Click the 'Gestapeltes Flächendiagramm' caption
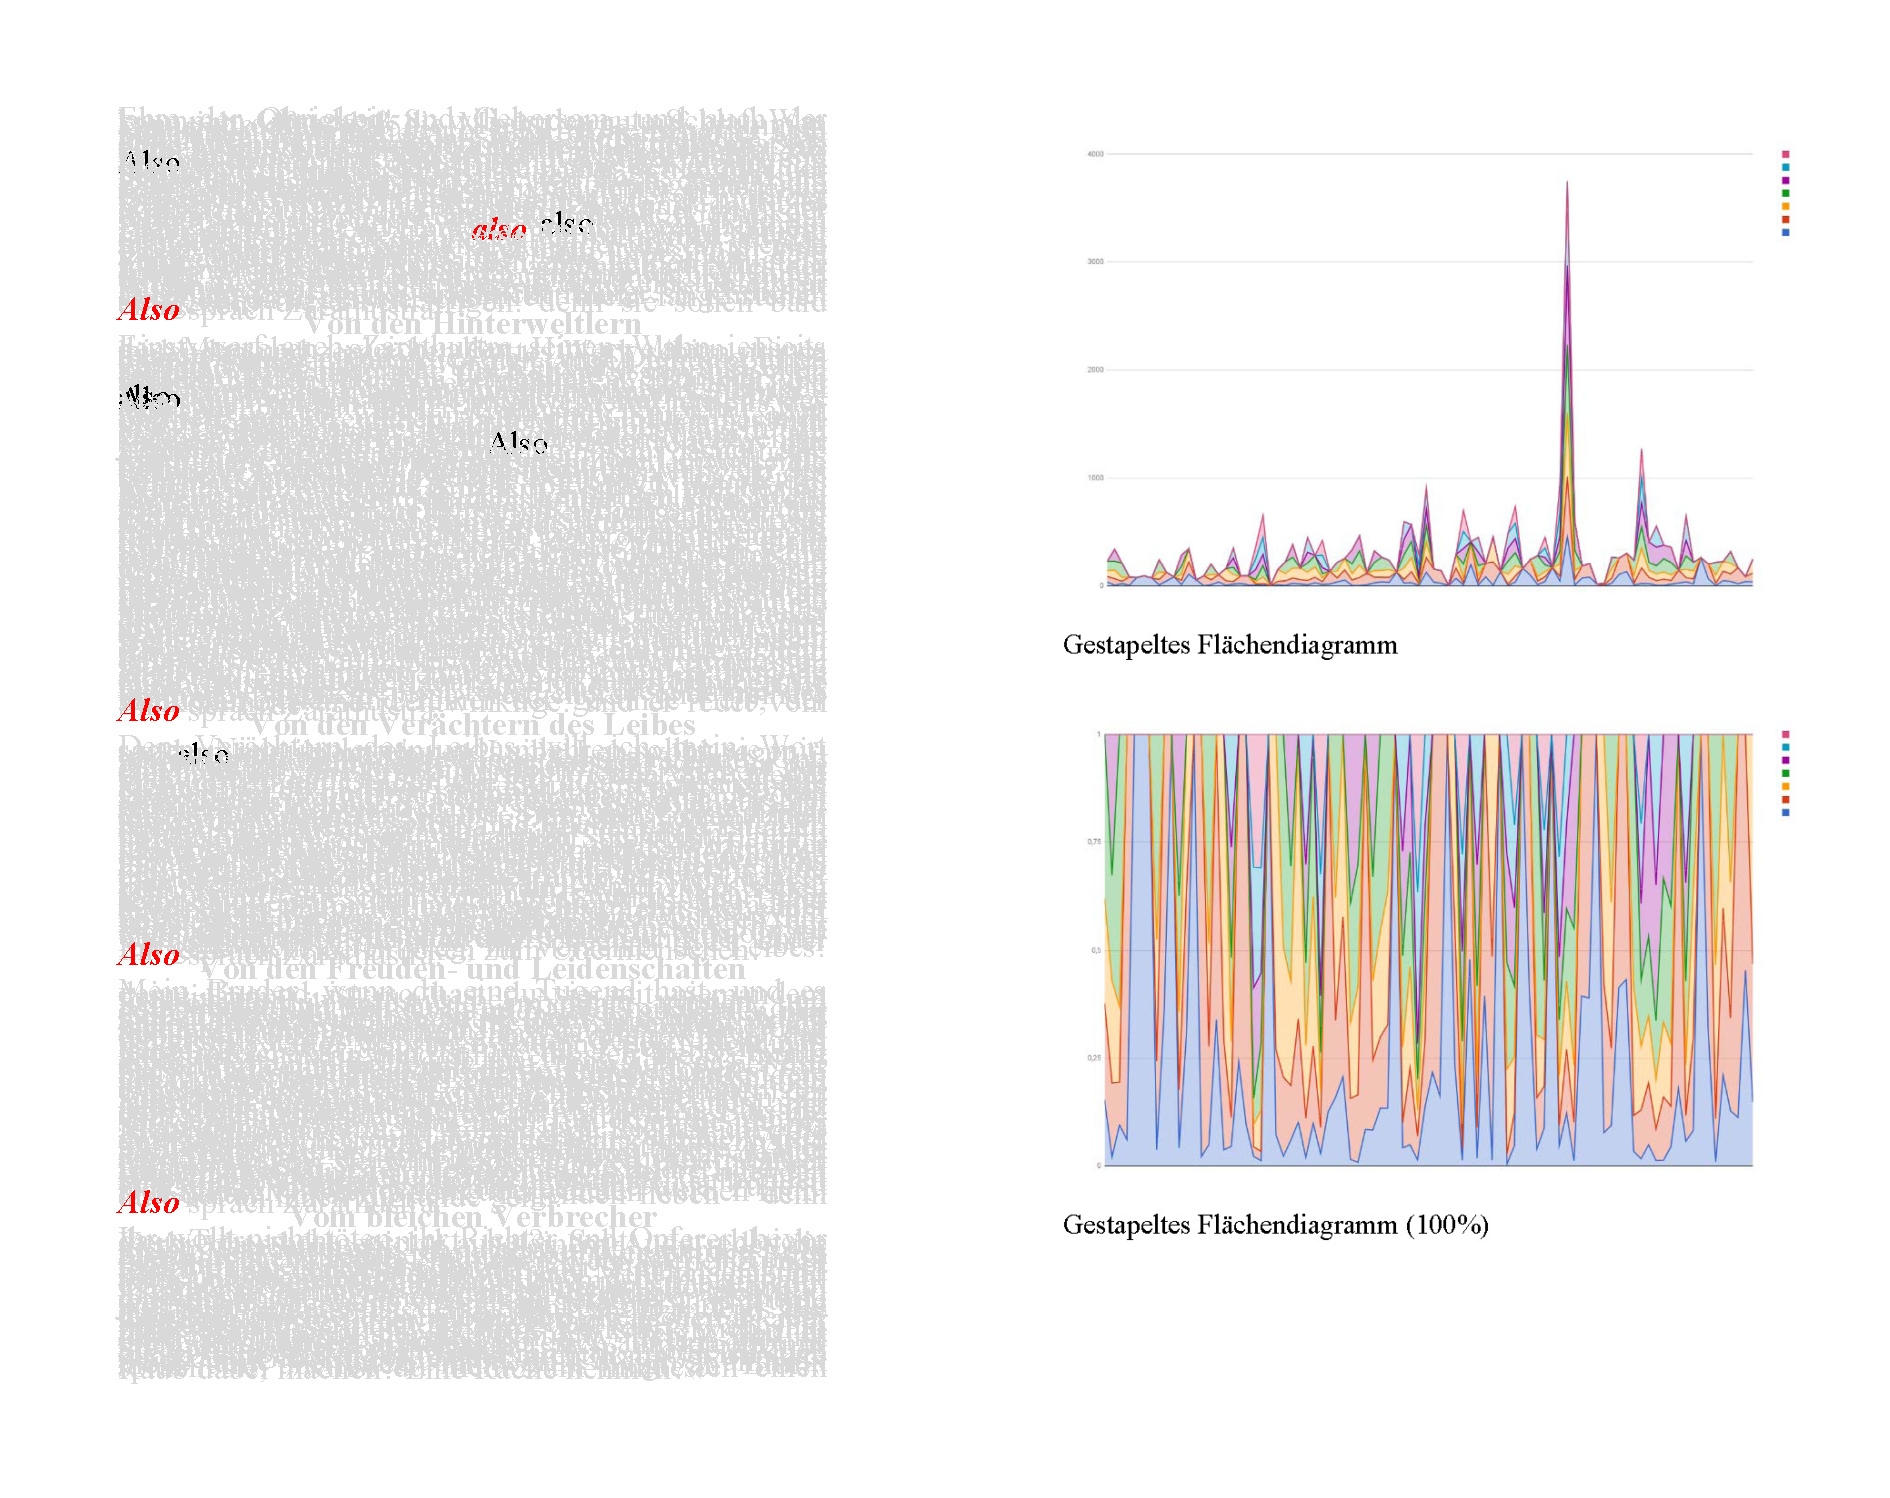 (x=1229, y=645)
